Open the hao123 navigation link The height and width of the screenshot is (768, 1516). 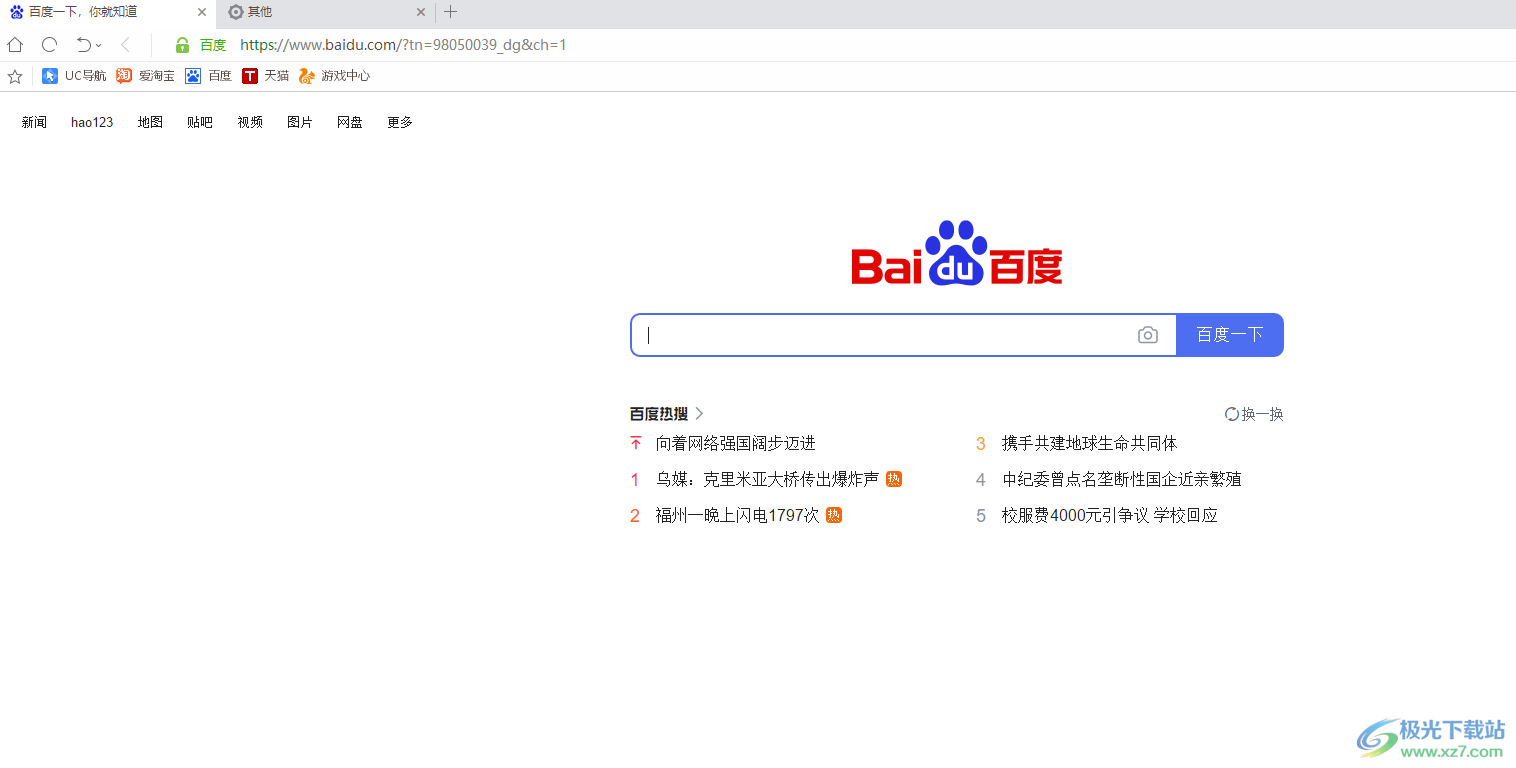[92, 122]
